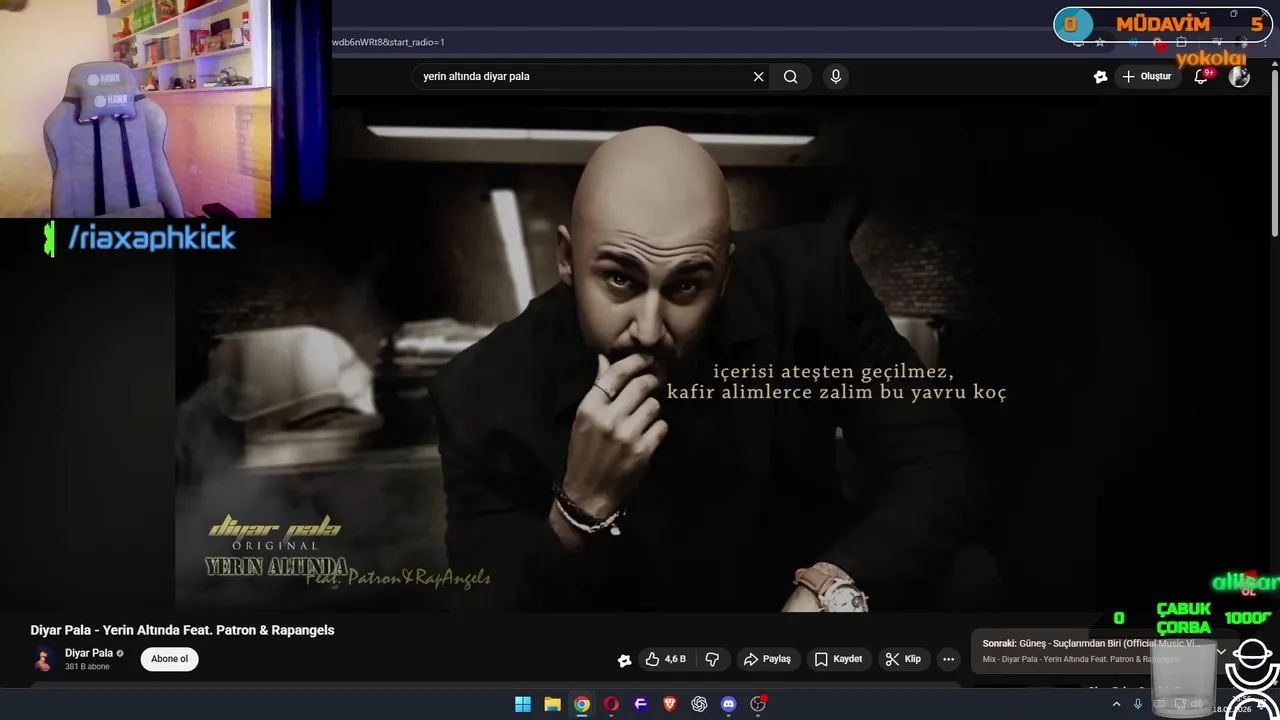Open the three-dot more actions menu
1280x720 pixels.
coord(948,659)
